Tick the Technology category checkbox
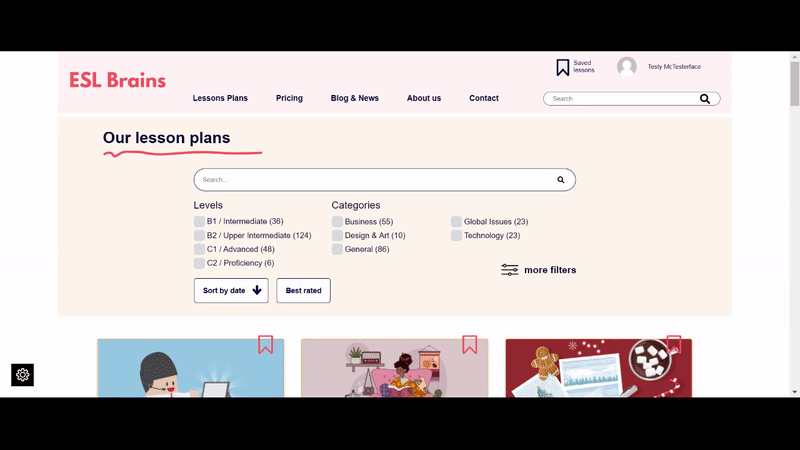Image resolution: width=800 pixels, height=450 pixels. [456, 236]
